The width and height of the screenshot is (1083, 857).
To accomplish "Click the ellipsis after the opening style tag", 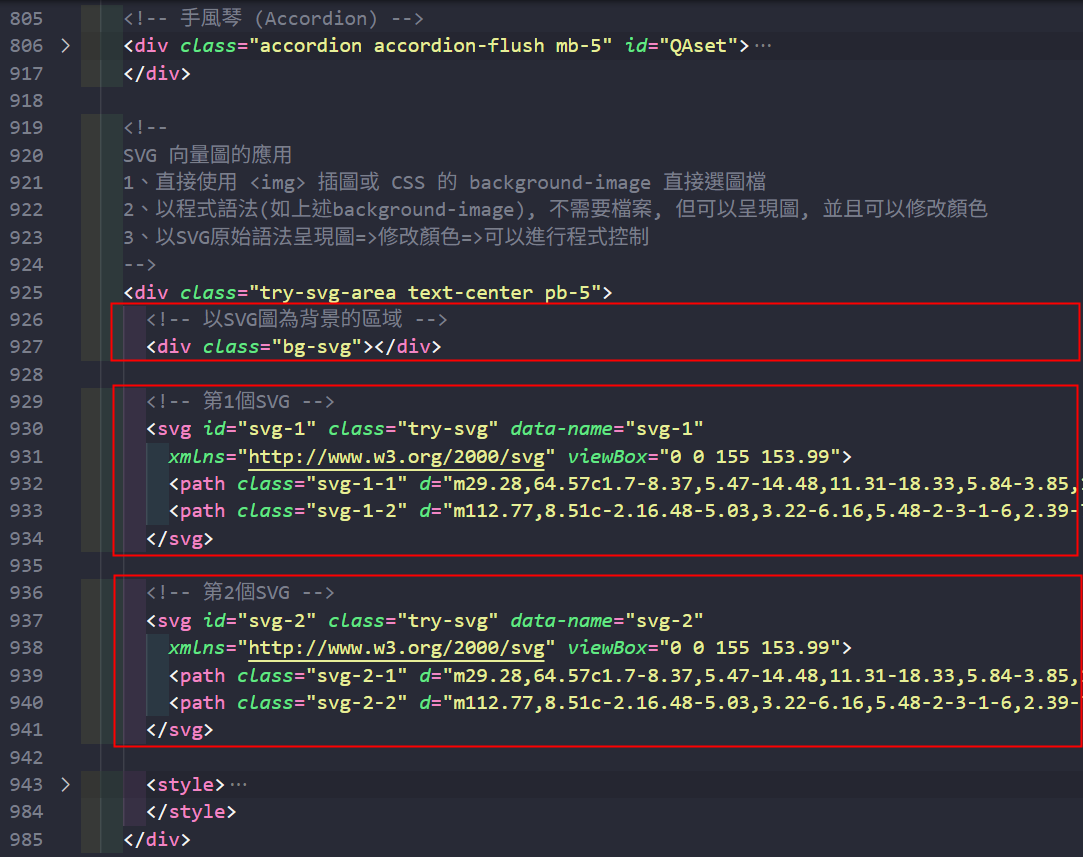I will click(x=238, y=785).
